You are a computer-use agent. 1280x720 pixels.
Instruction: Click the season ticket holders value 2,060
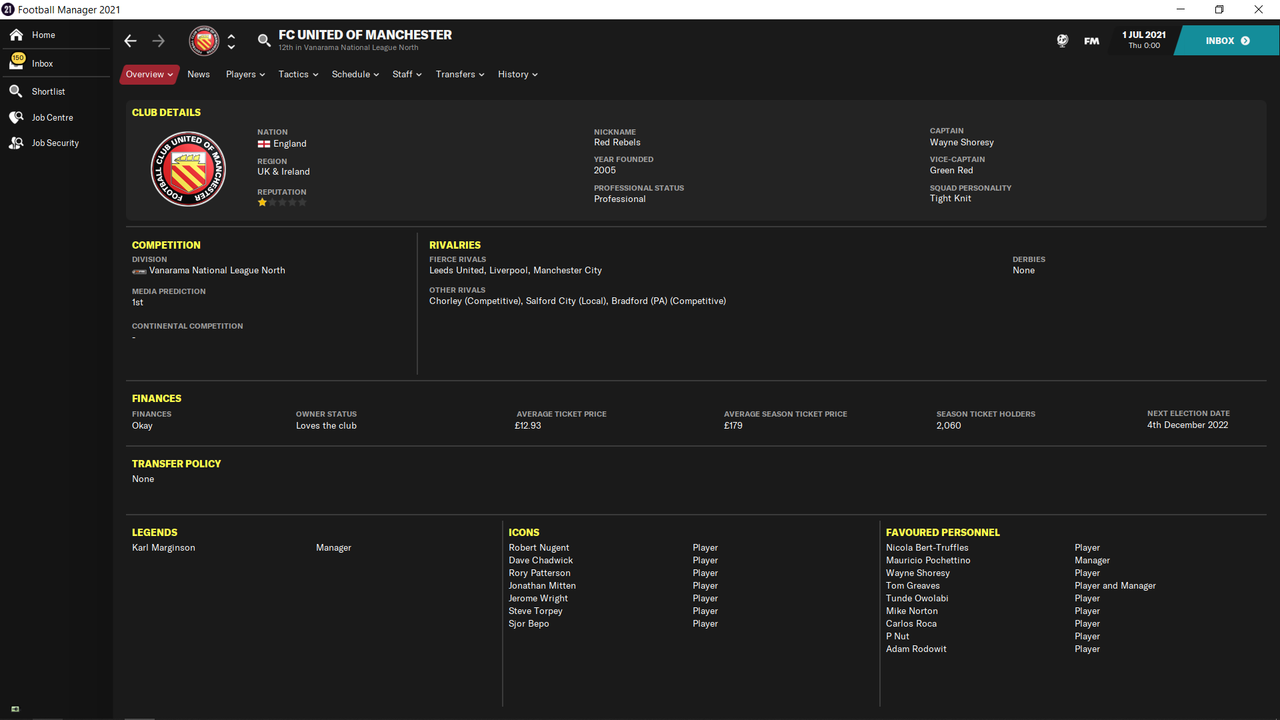(x=948, y=426)
